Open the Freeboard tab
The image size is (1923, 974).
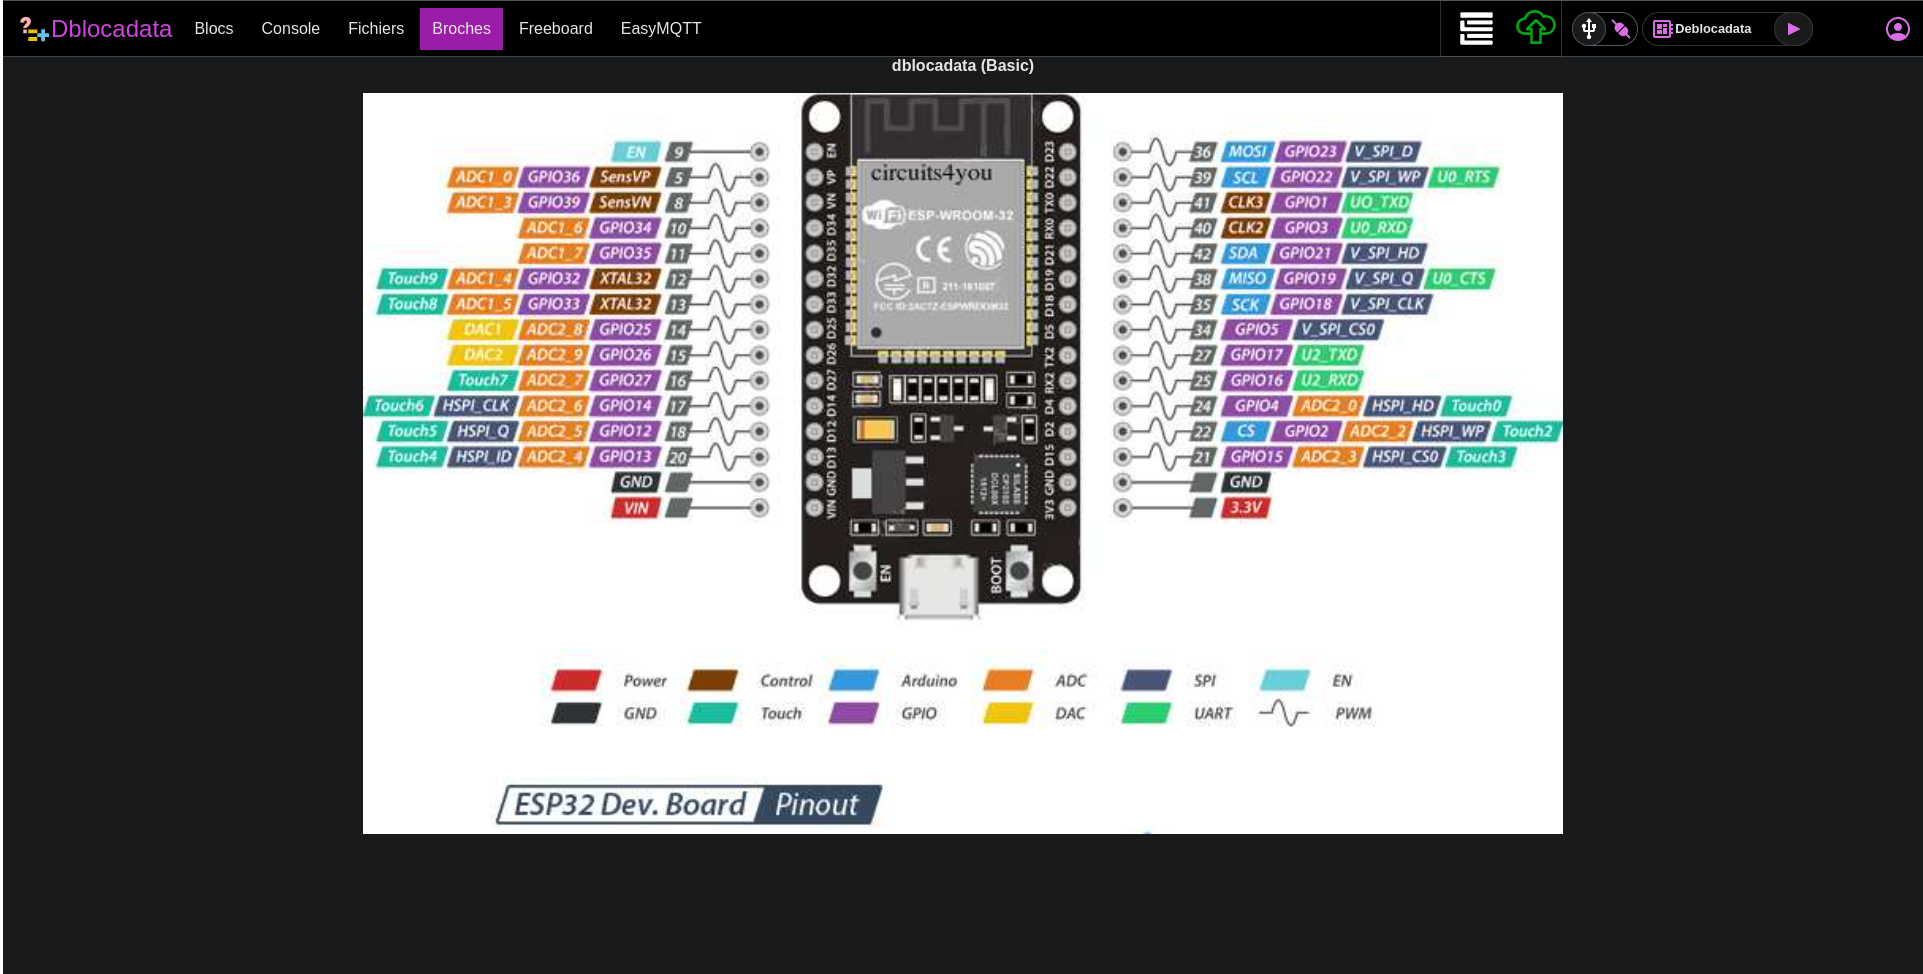(555, 29)
